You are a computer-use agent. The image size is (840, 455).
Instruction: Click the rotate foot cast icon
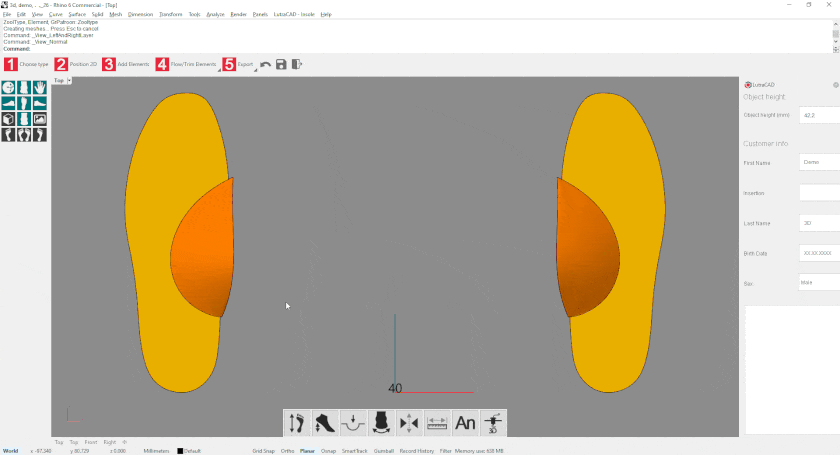pos(381,423)
